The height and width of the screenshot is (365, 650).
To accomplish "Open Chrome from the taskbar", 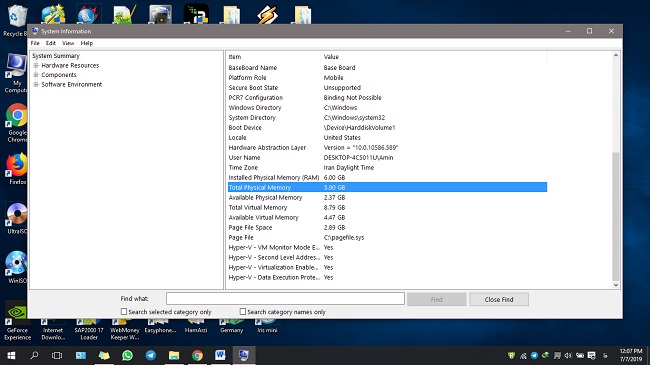I will [x=197, y=355].
